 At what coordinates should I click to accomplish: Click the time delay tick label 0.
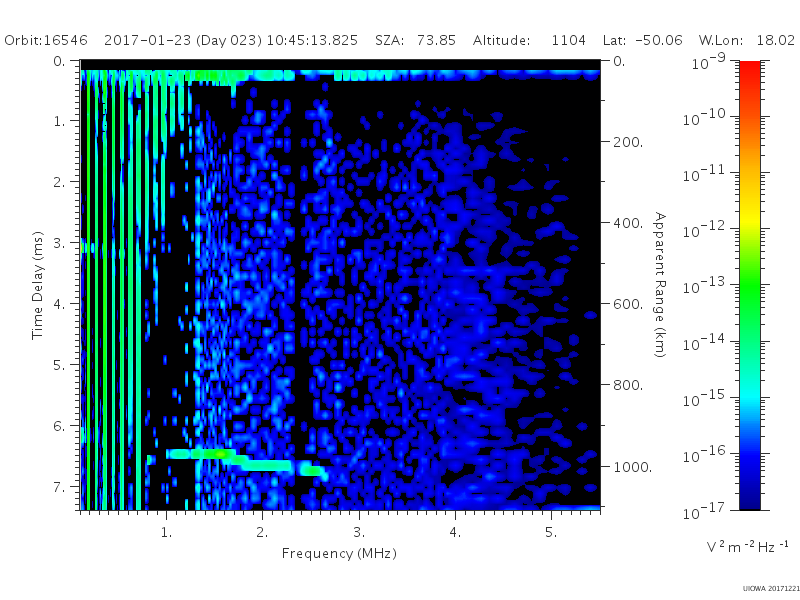[x=60, y=61]
